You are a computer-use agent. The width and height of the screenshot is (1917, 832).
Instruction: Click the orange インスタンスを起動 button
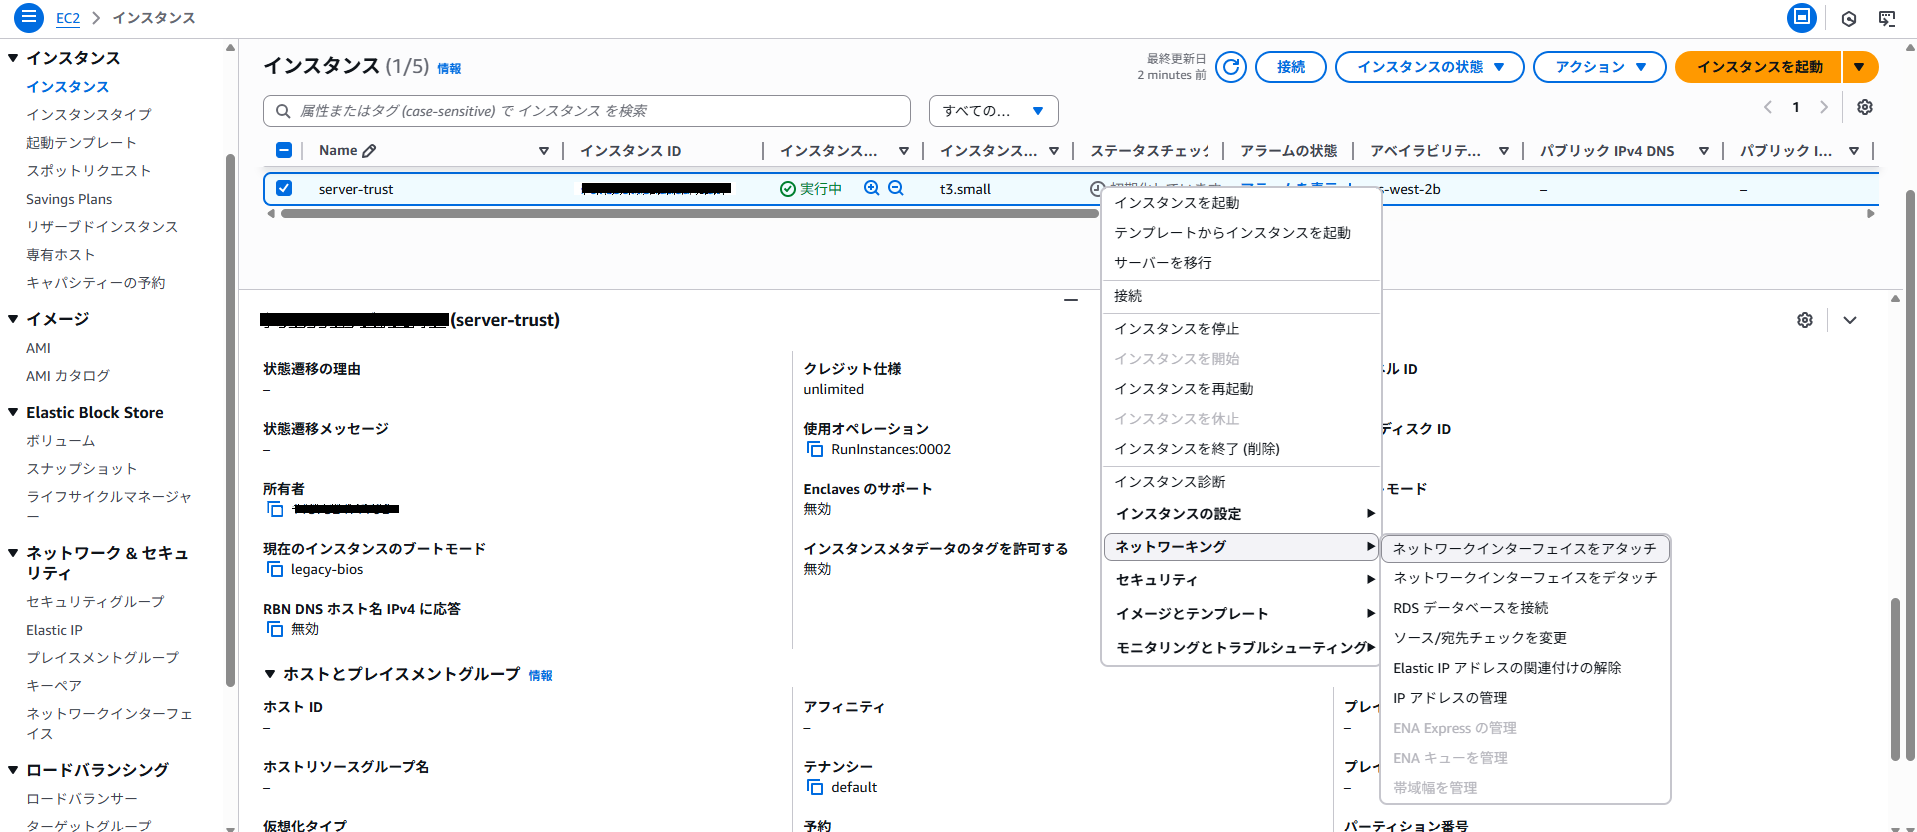1759,67
